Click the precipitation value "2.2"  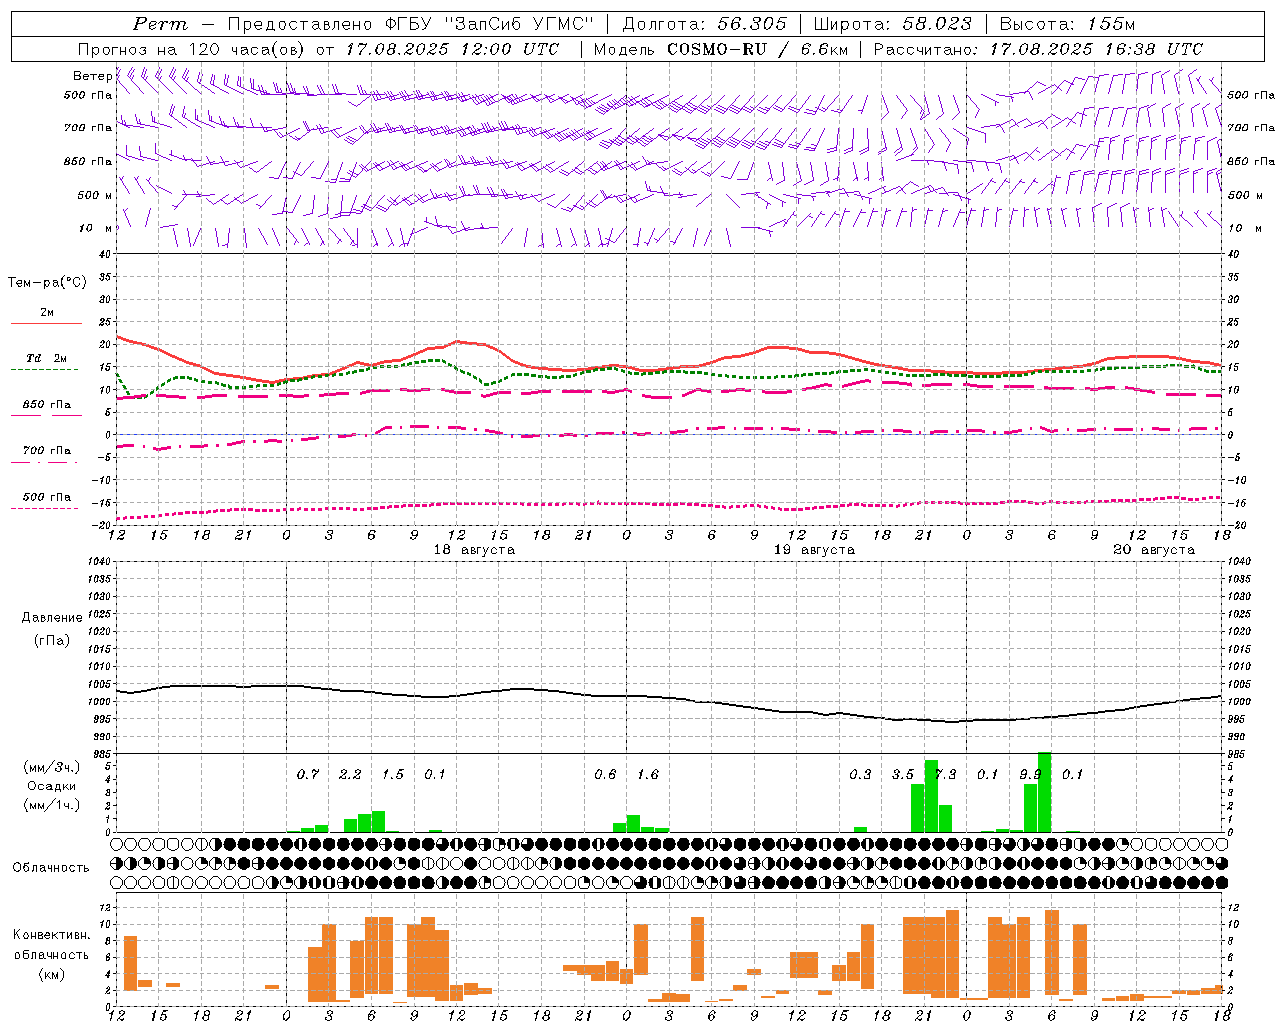point(350,774)
